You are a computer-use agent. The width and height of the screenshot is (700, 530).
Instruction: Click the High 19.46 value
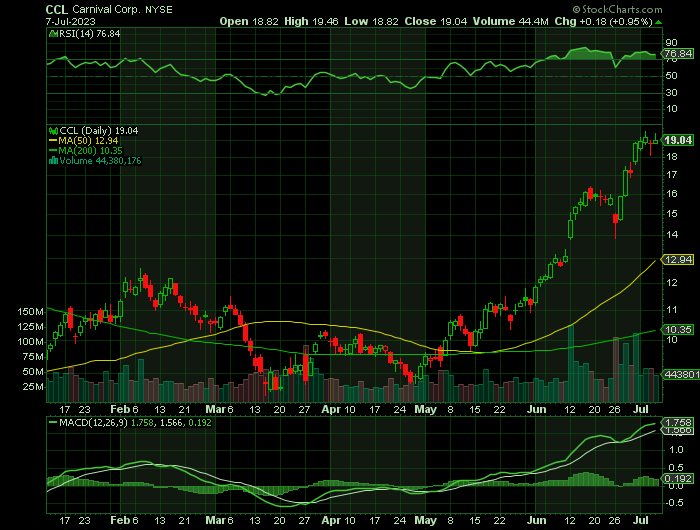(311, 21)
